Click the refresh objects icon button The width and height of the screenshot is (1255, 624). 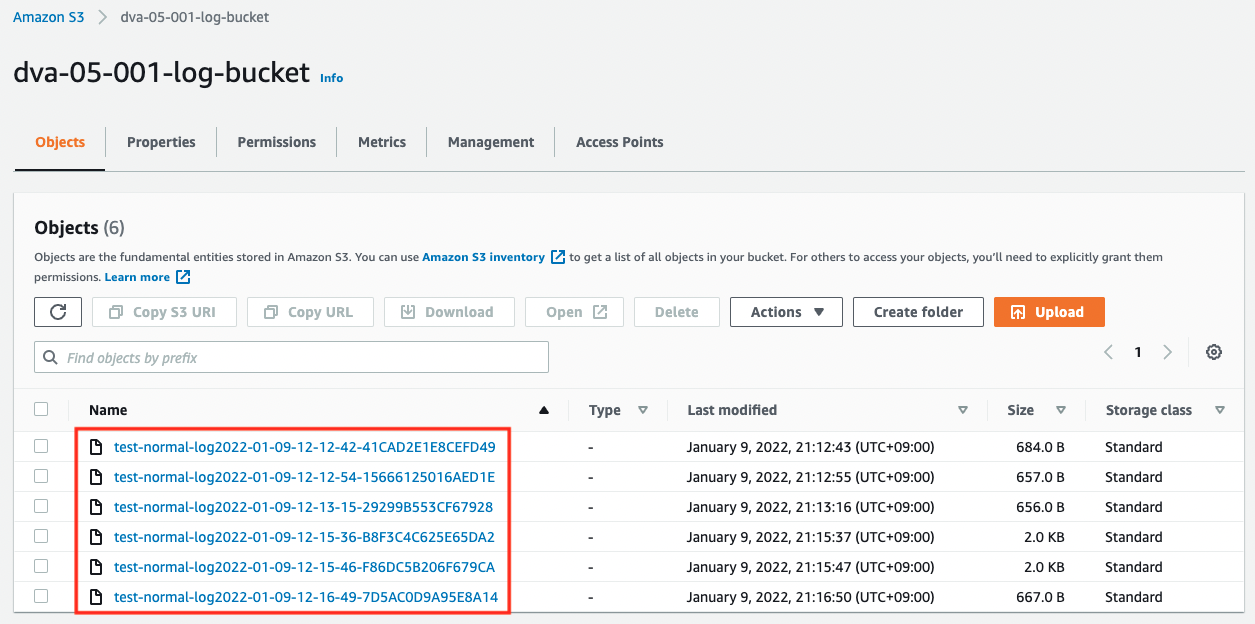click(58, 312)
